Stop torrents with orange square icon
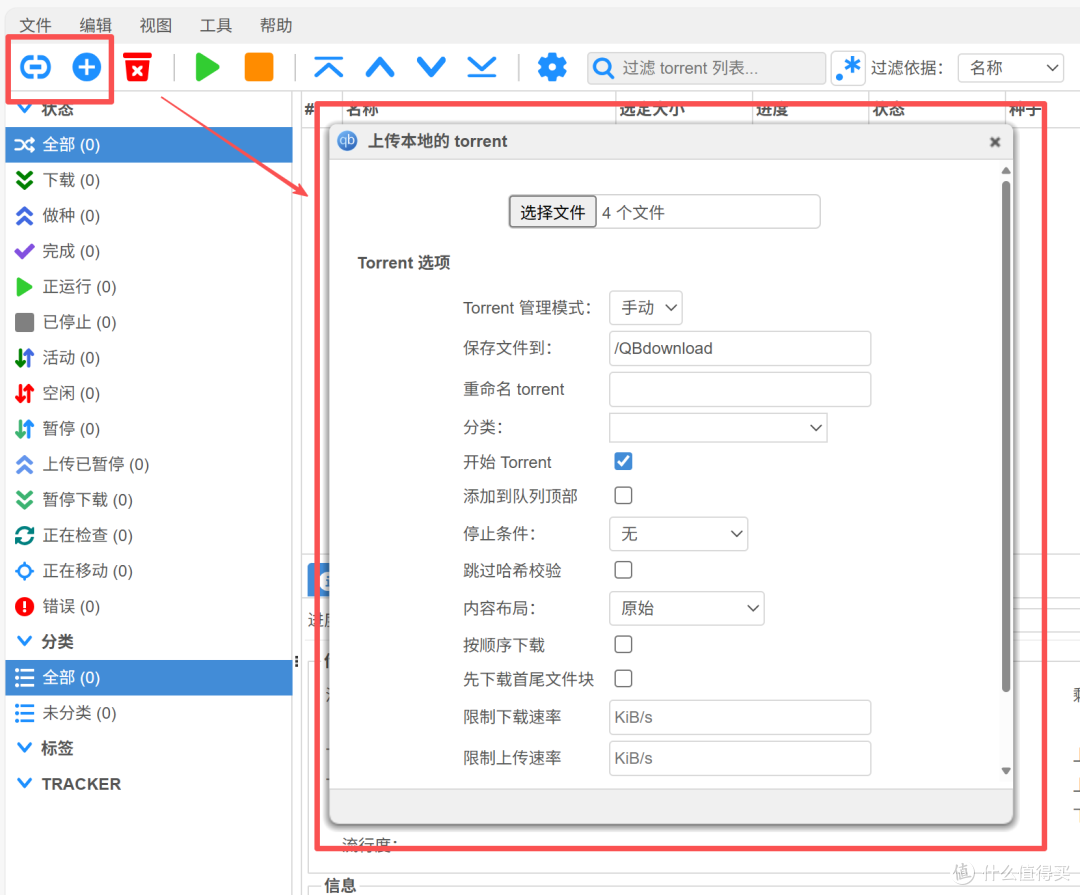The height and width of the screenshot is (895, 1080). tap(259, 67)
